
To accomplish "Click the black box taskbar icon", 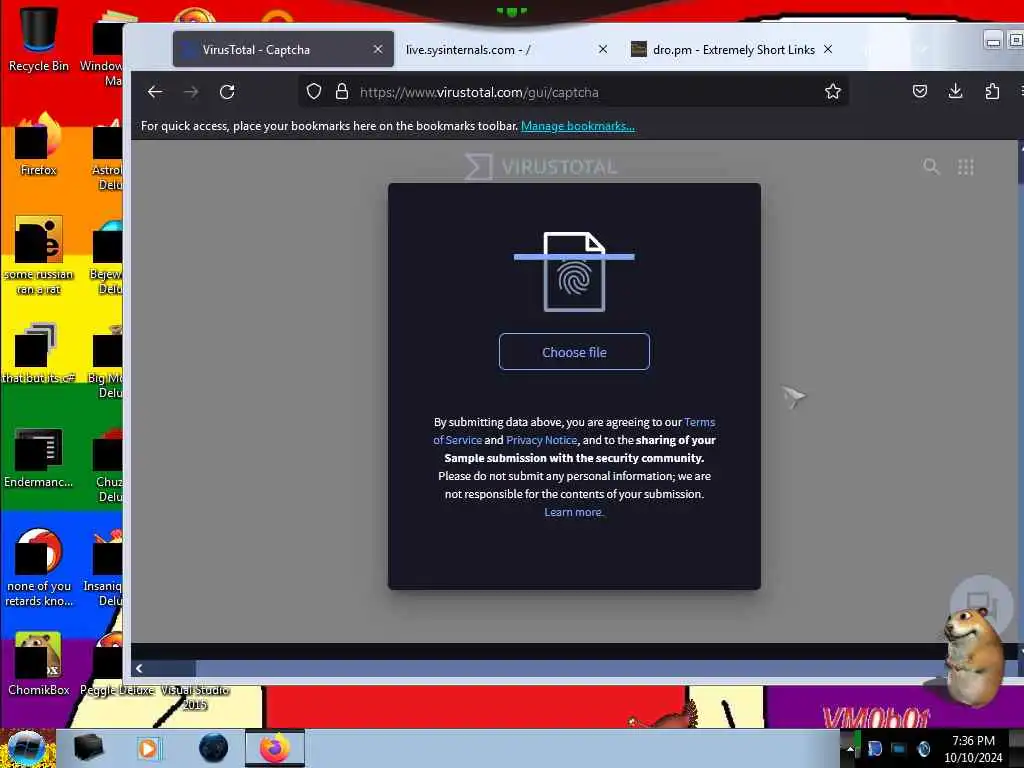I will (88, 748).
